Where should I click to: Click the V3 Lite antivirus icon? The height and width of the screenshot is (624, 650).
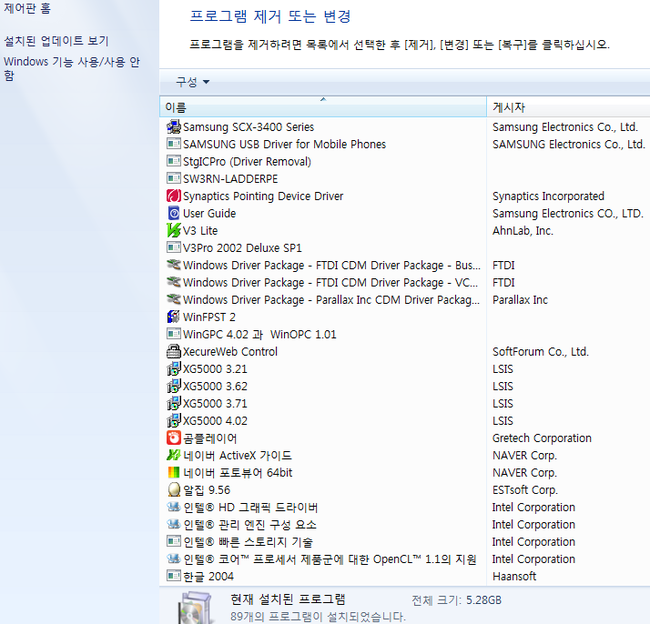pyautogui.click(x=174, y=231)
